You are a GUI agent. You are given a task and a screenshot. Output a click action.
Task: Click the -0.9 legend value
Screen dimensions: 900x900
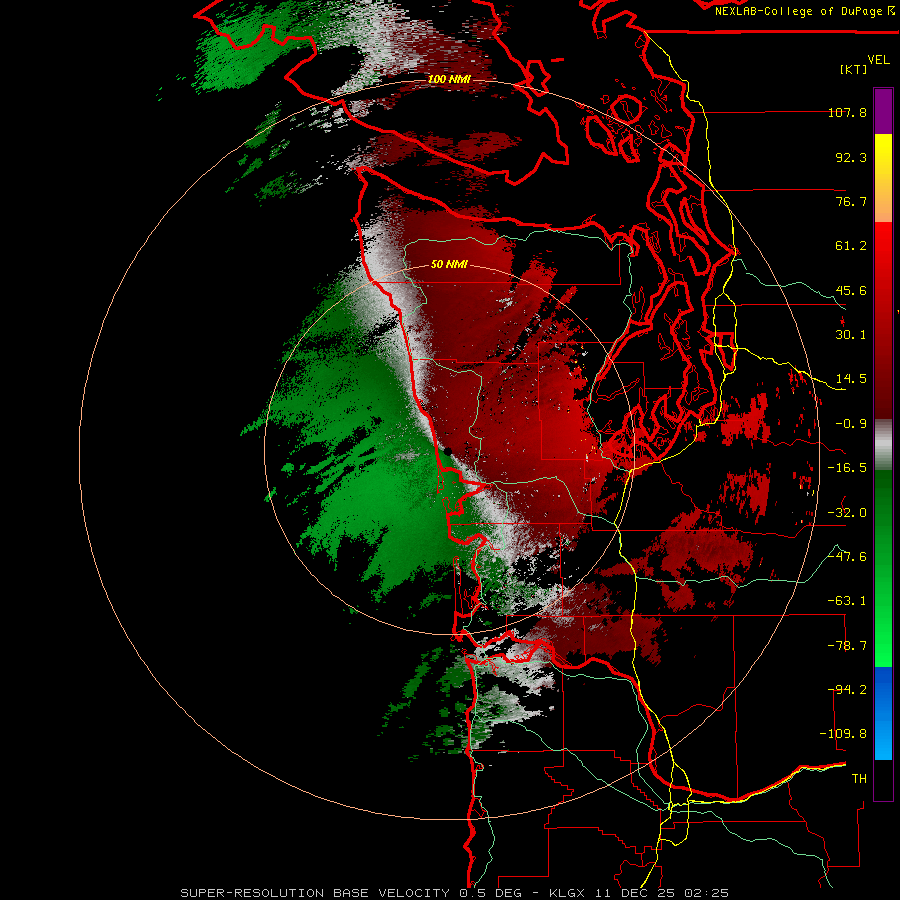point(851,424)
